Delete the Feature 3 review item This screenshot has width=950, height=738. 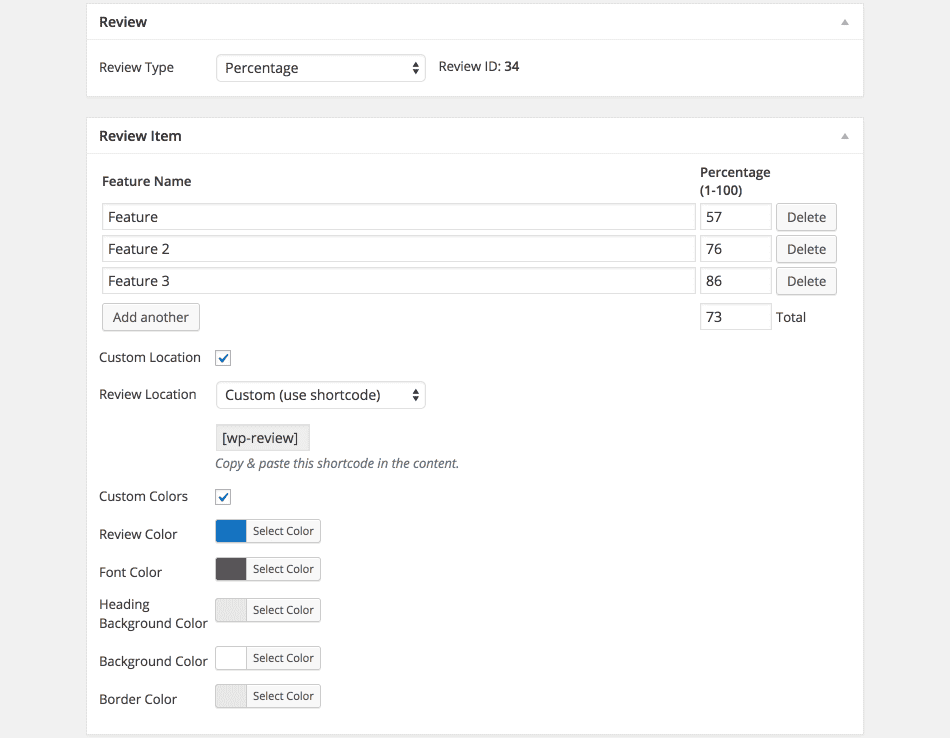[x=806, y=281]
